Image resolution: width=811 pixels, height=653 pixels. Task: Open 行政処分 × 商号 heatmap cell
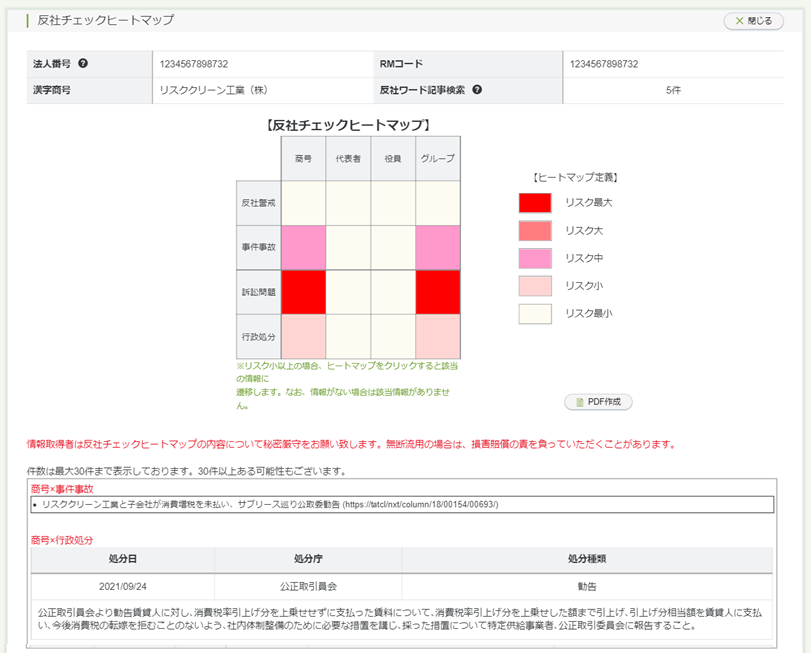coord(303,336)
